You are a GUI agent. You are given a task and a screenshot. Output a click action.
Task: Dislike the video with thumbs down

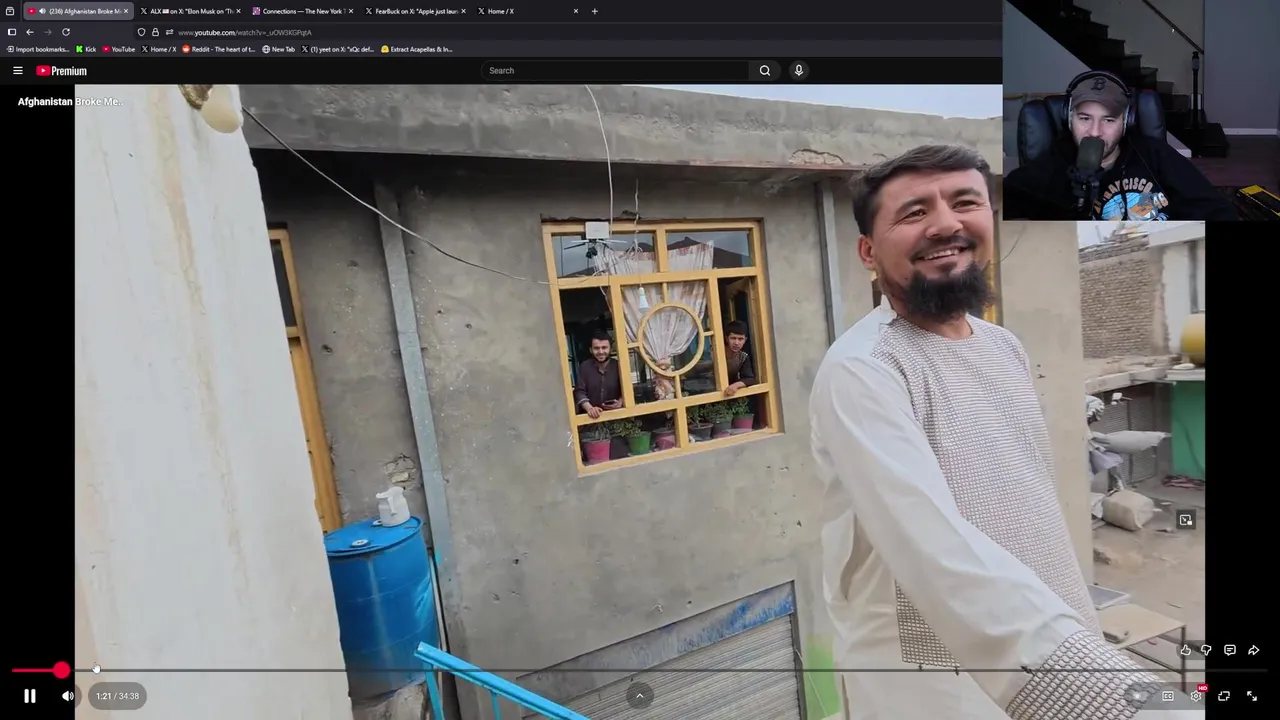pos(1206,650)
